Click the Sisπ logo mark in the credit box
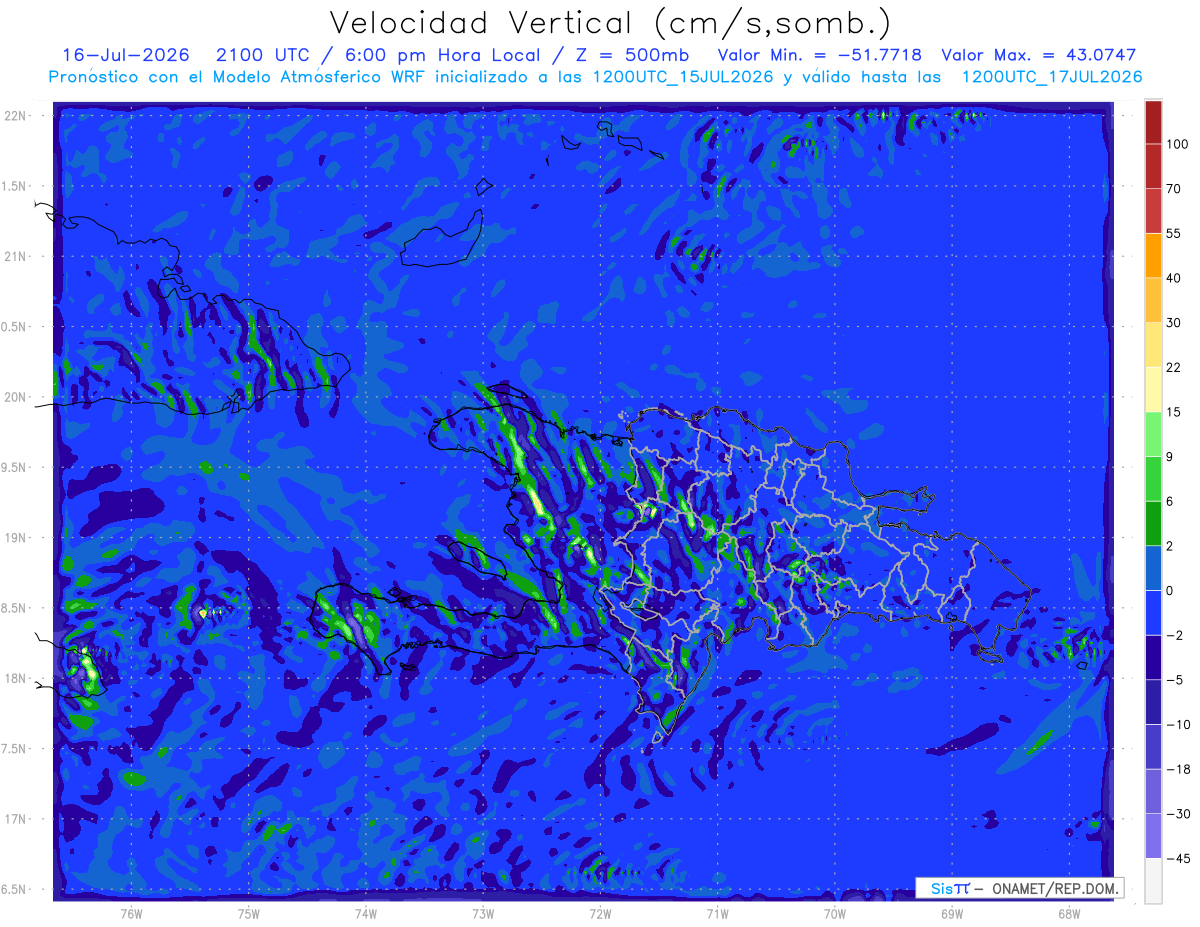The image size is (1200, 927). pos(950,888)
